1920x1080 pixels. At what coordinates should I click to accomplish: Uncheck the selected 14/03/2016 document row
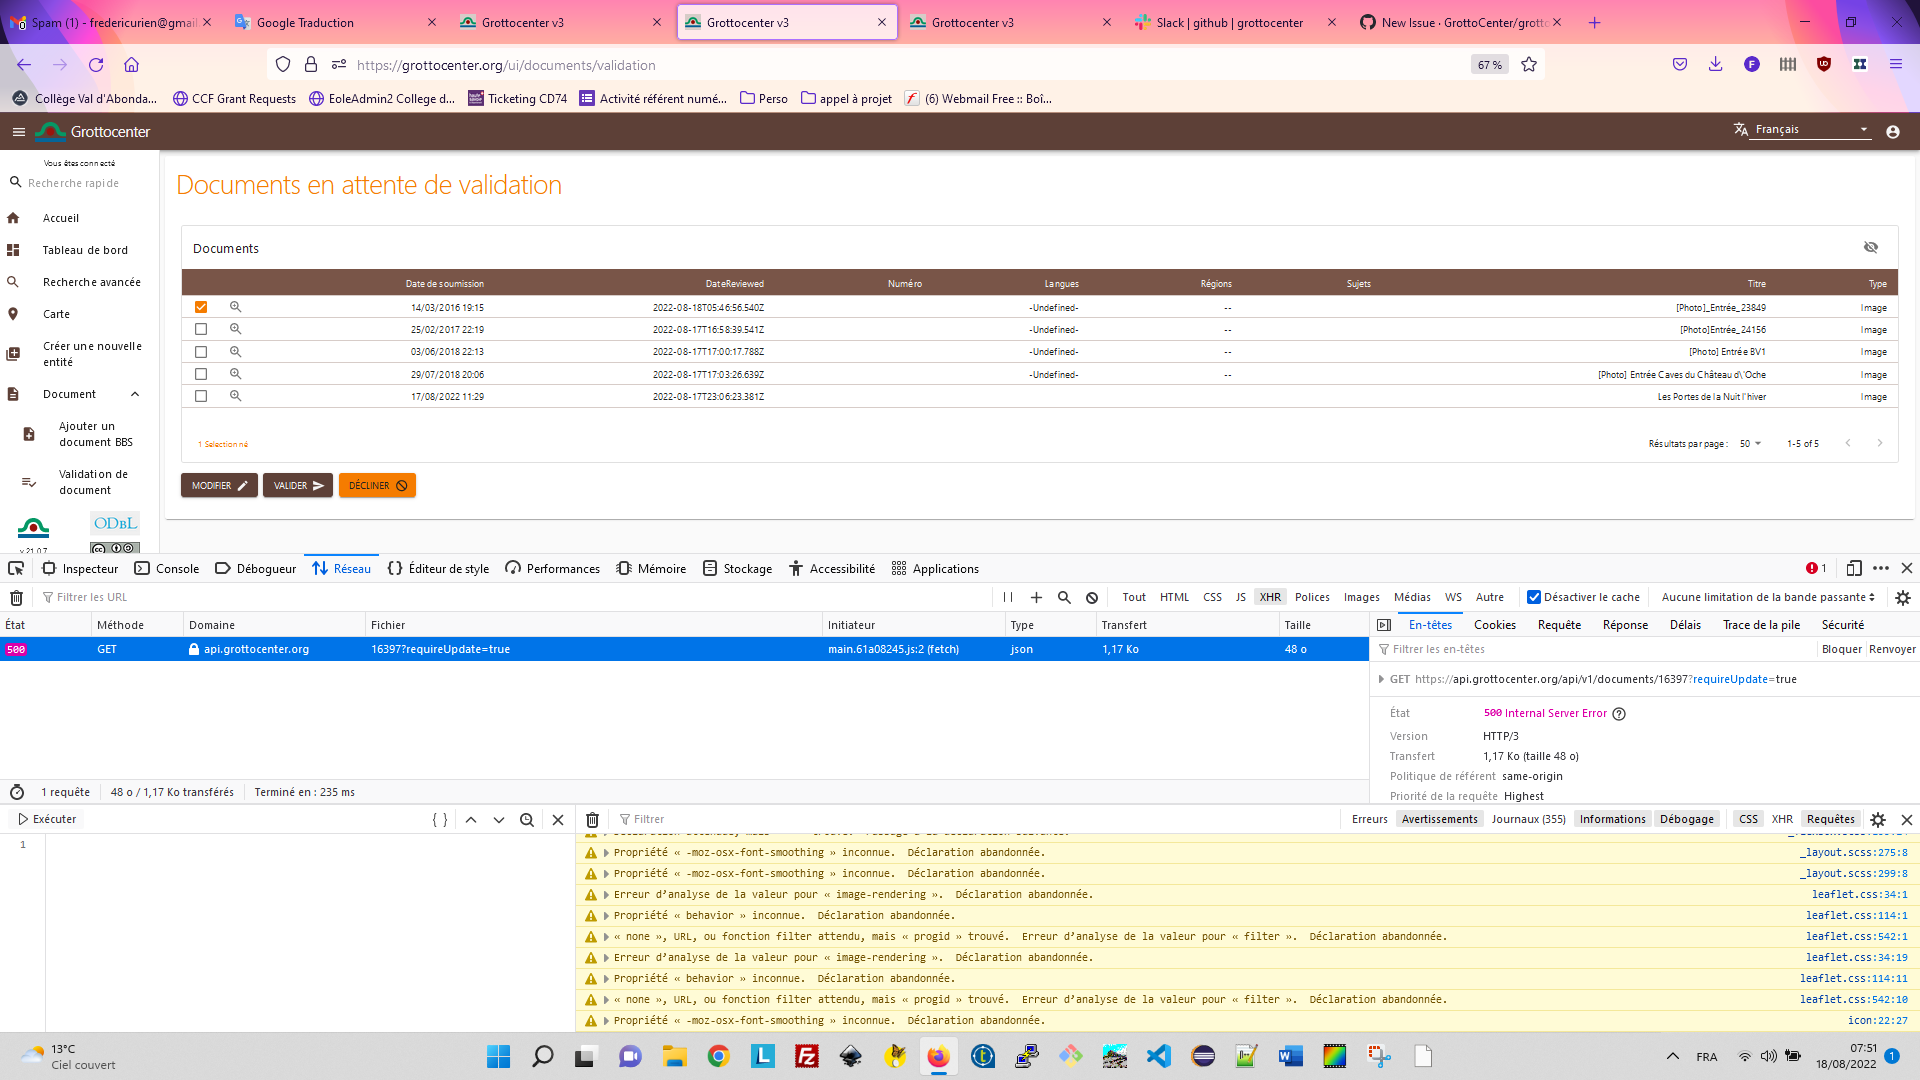coord(201,306)
